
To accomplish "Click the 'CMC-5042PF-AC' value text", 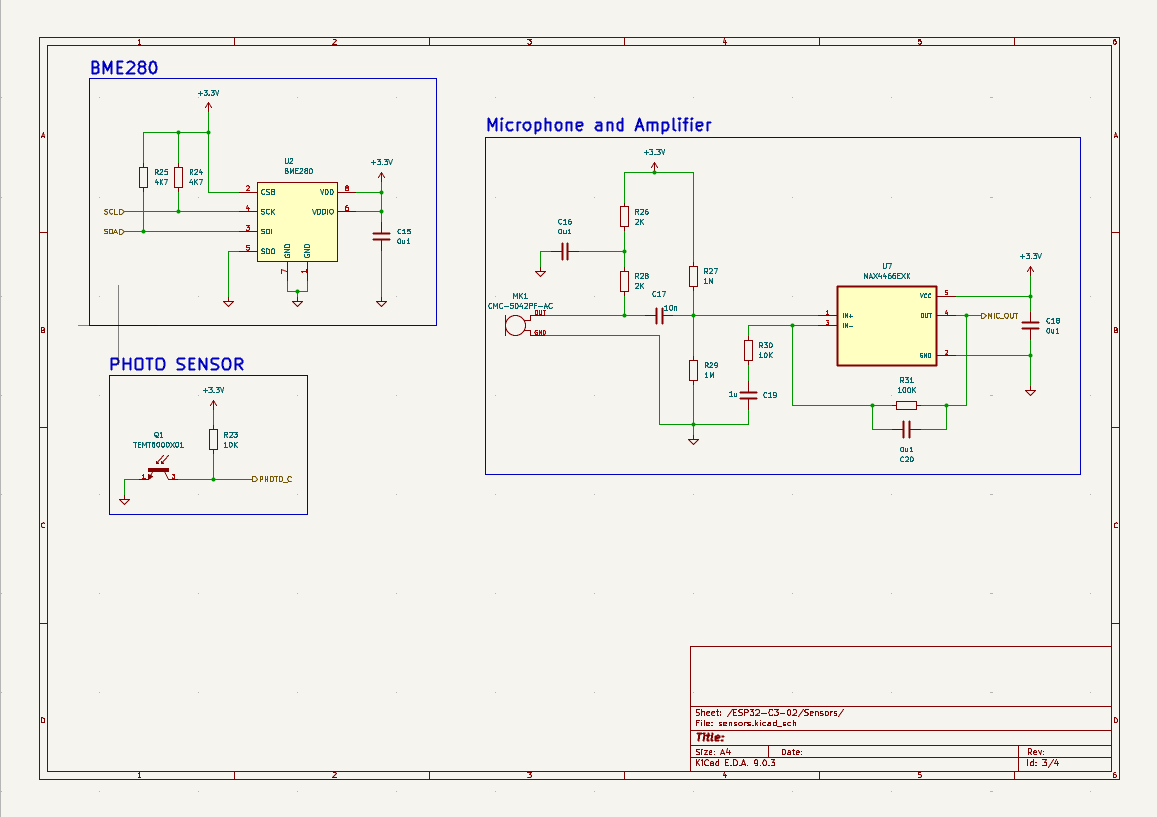I will tap(520, 306).
